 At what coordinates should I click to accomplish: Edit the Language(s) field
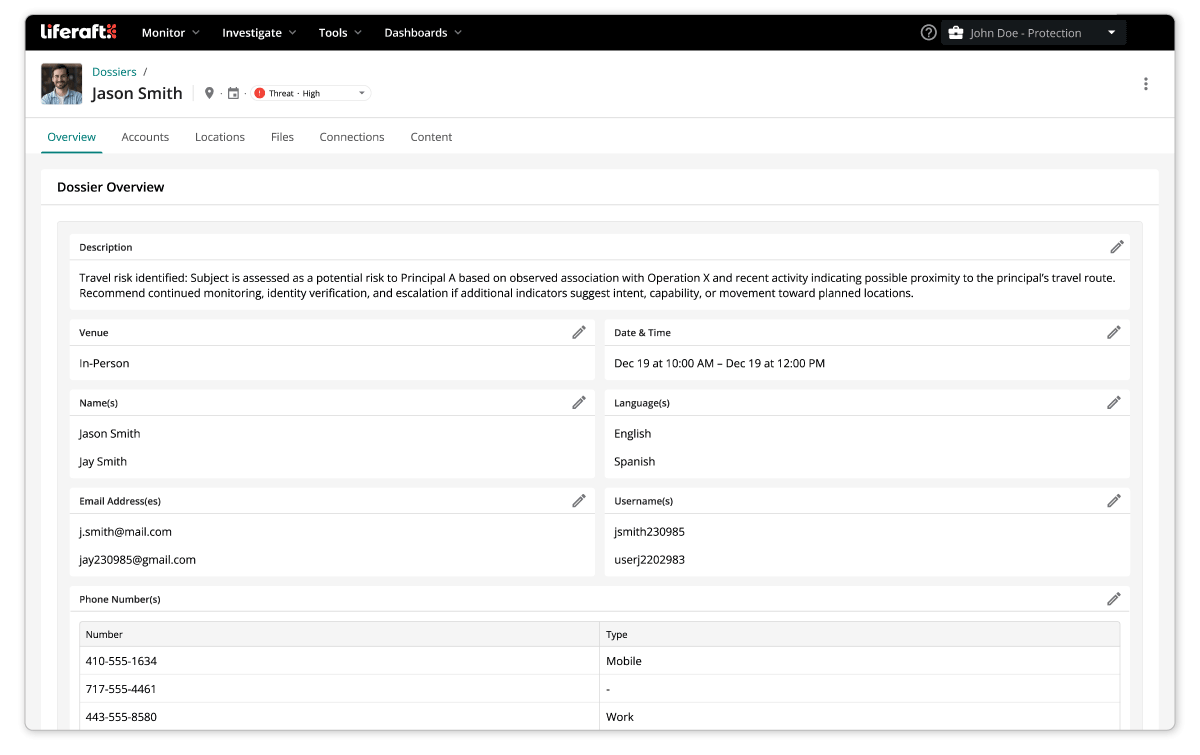(1113, 402)
